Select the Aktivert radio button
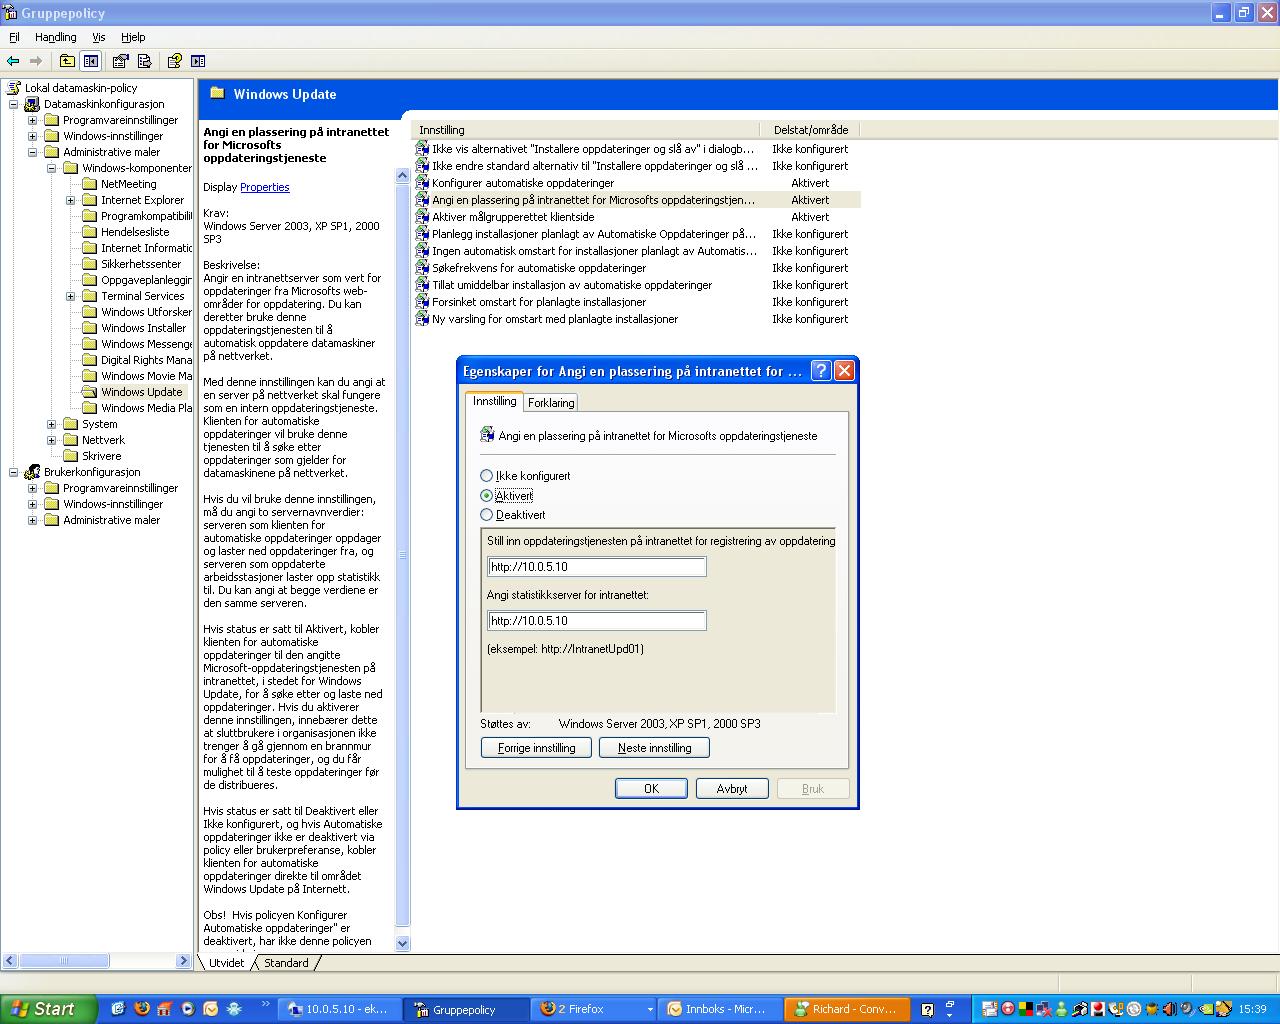Screen dimensions: 1280x1024 coord(487,495)
